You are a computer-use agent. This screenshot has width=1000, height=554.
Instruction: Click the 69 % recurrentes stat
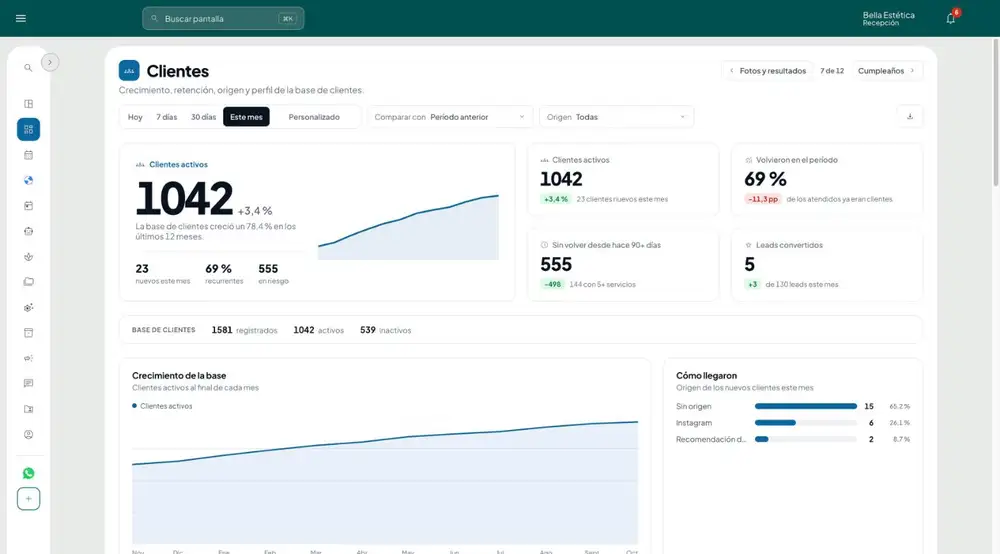click(224, 273)
